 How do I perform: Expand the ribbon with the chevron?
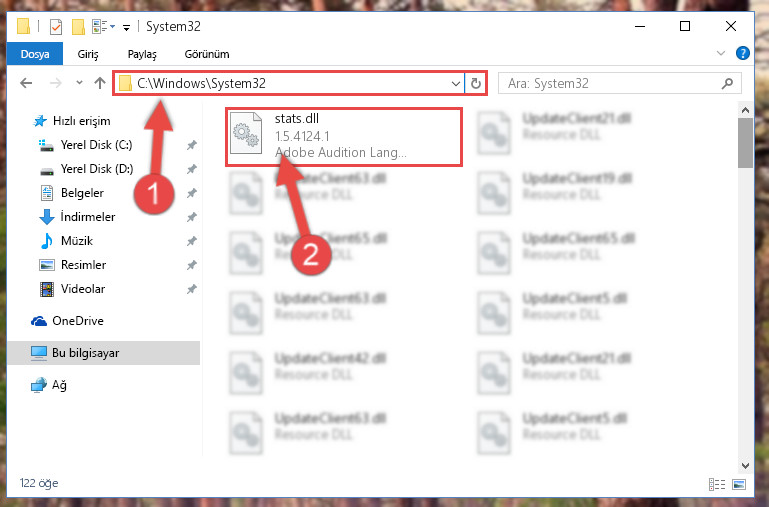720,53
